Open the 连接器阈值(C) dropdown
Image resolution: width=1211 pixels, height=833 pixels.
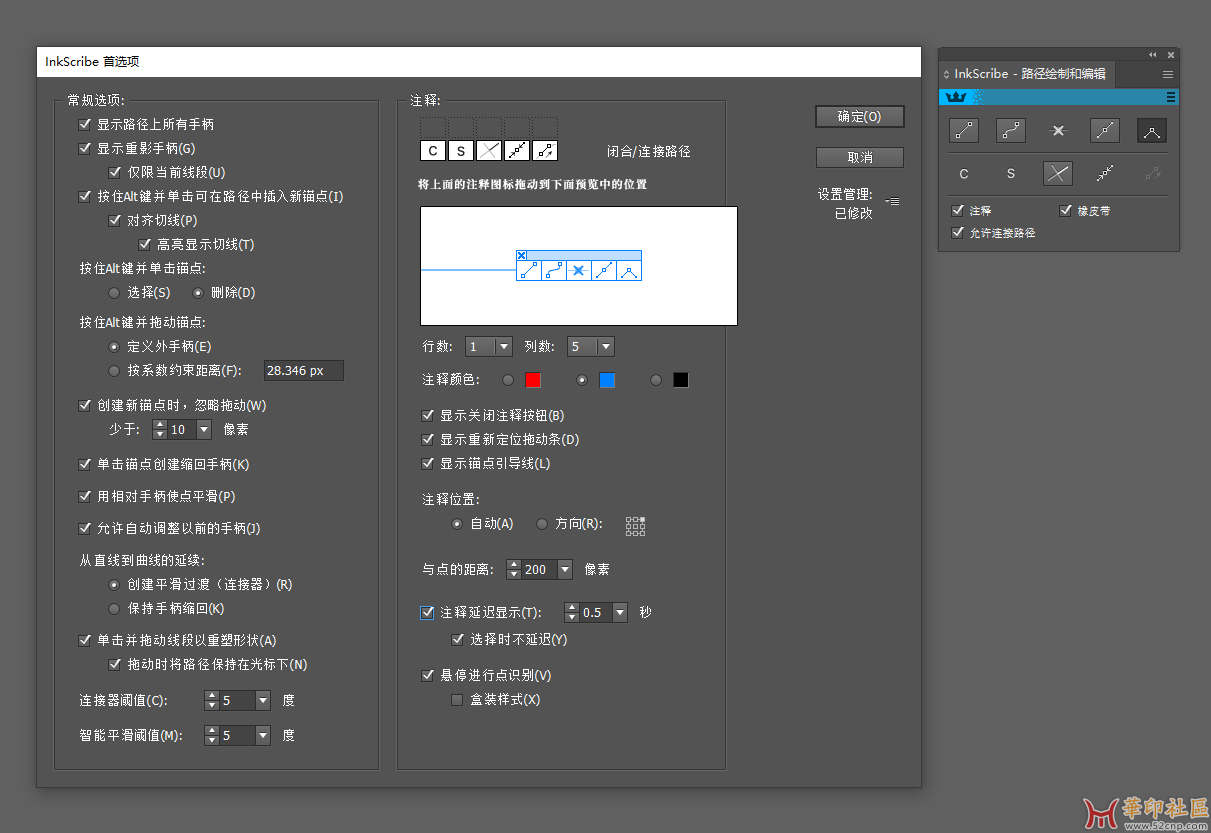point(263,700)
